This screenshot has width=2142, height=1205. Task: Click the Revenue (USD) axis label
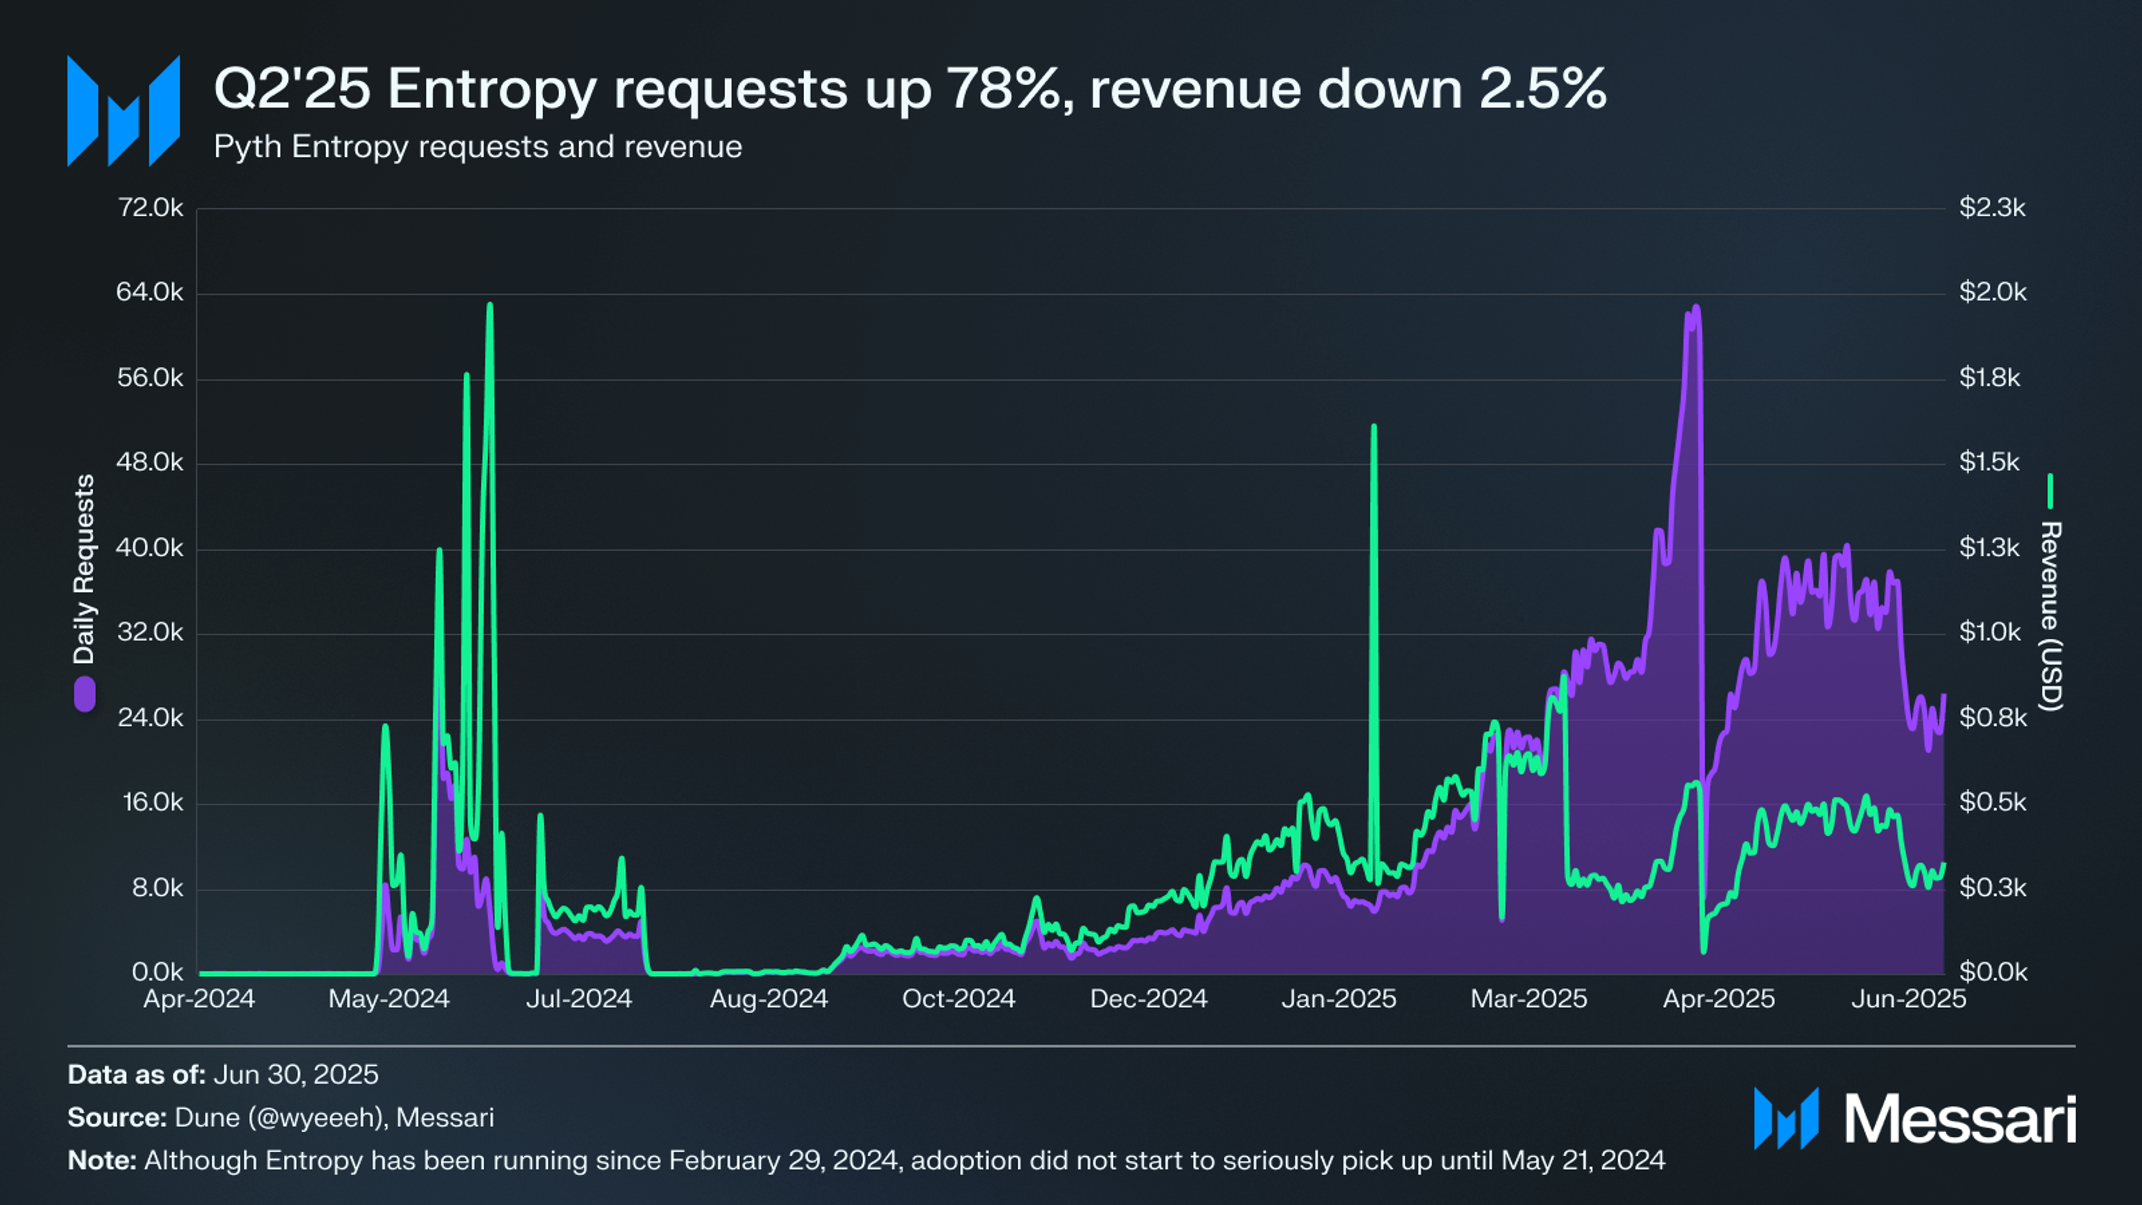pyautogui.click(x=2050, y=616)
